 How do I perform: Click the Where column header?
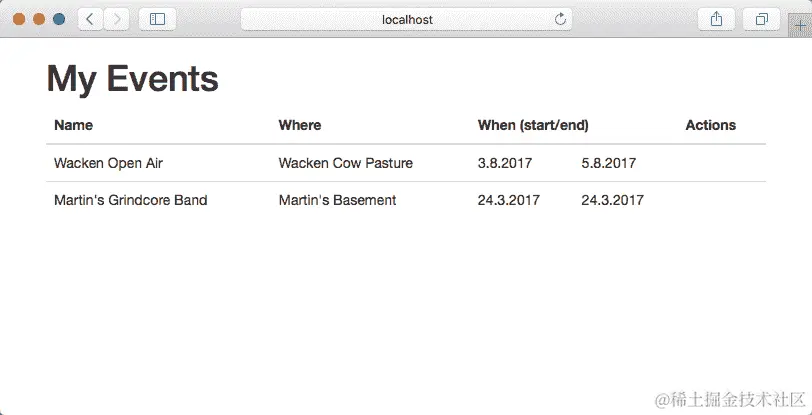300,125
